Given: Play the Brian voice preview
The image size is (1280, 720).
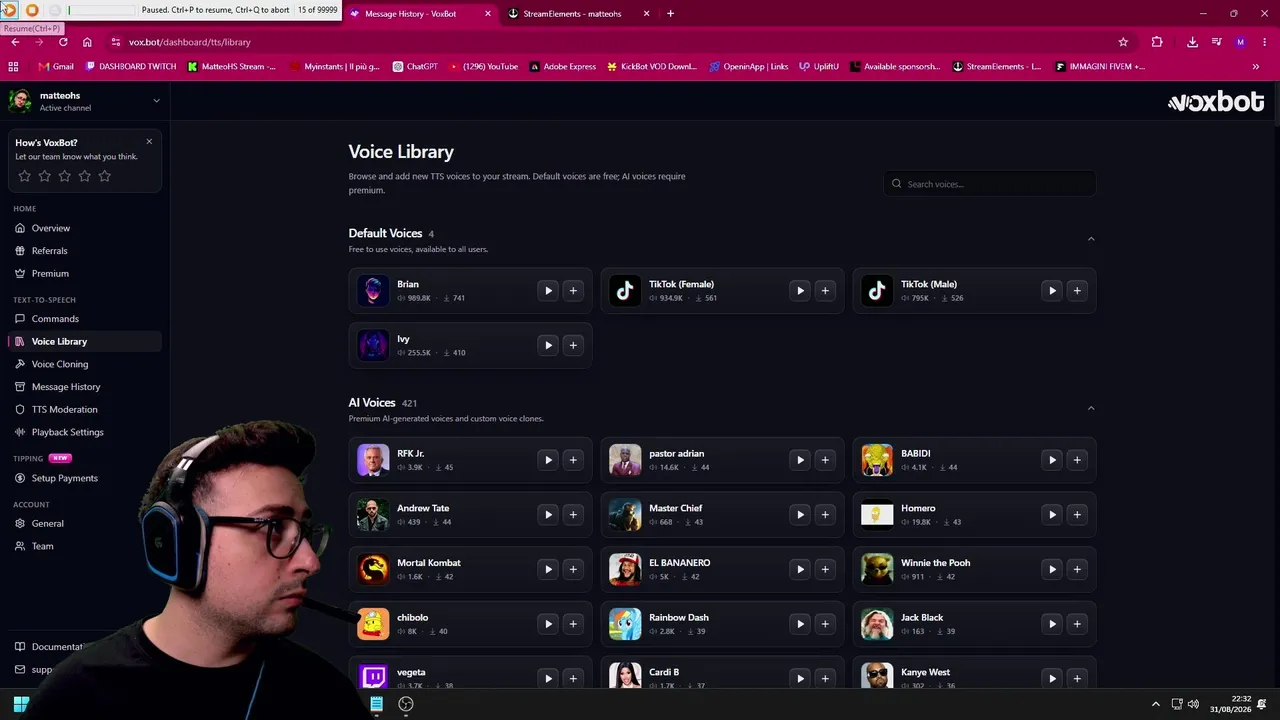Looking at the screenshot, I should (x=548, y=291).
